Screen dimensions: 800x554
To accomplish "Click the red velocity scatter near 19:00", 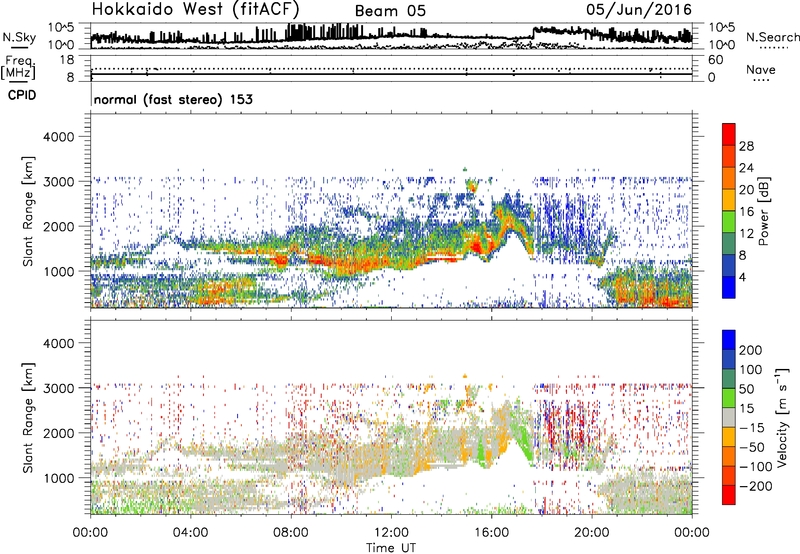I will pyautogui.click(x=566, y=423).
